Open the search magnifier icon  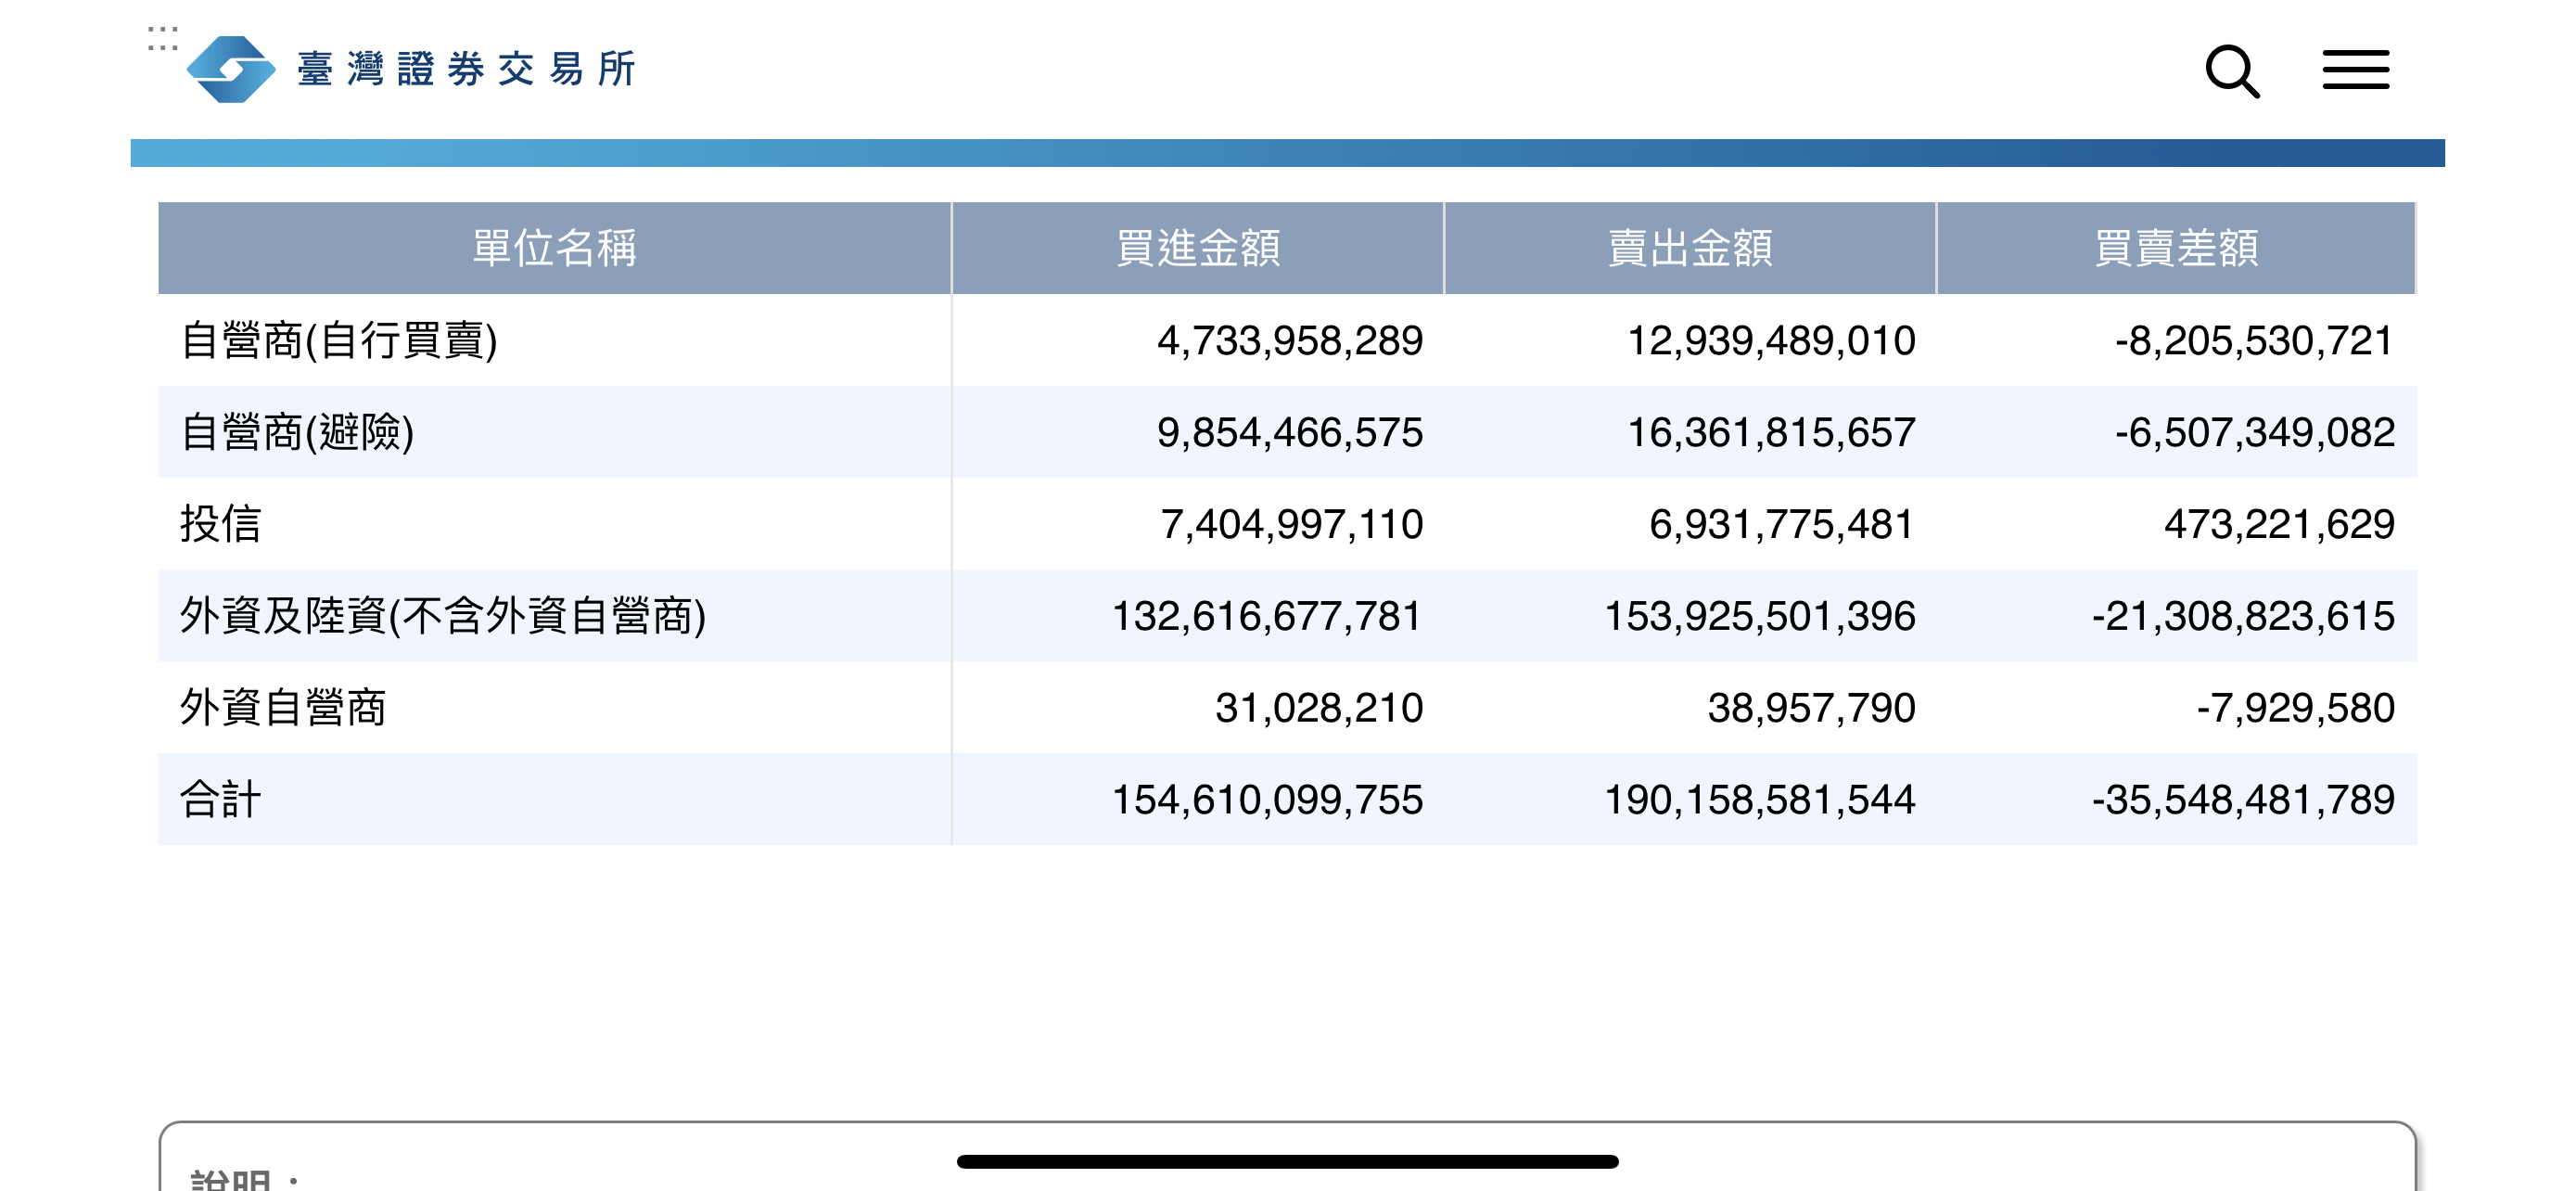point(2232,70)
